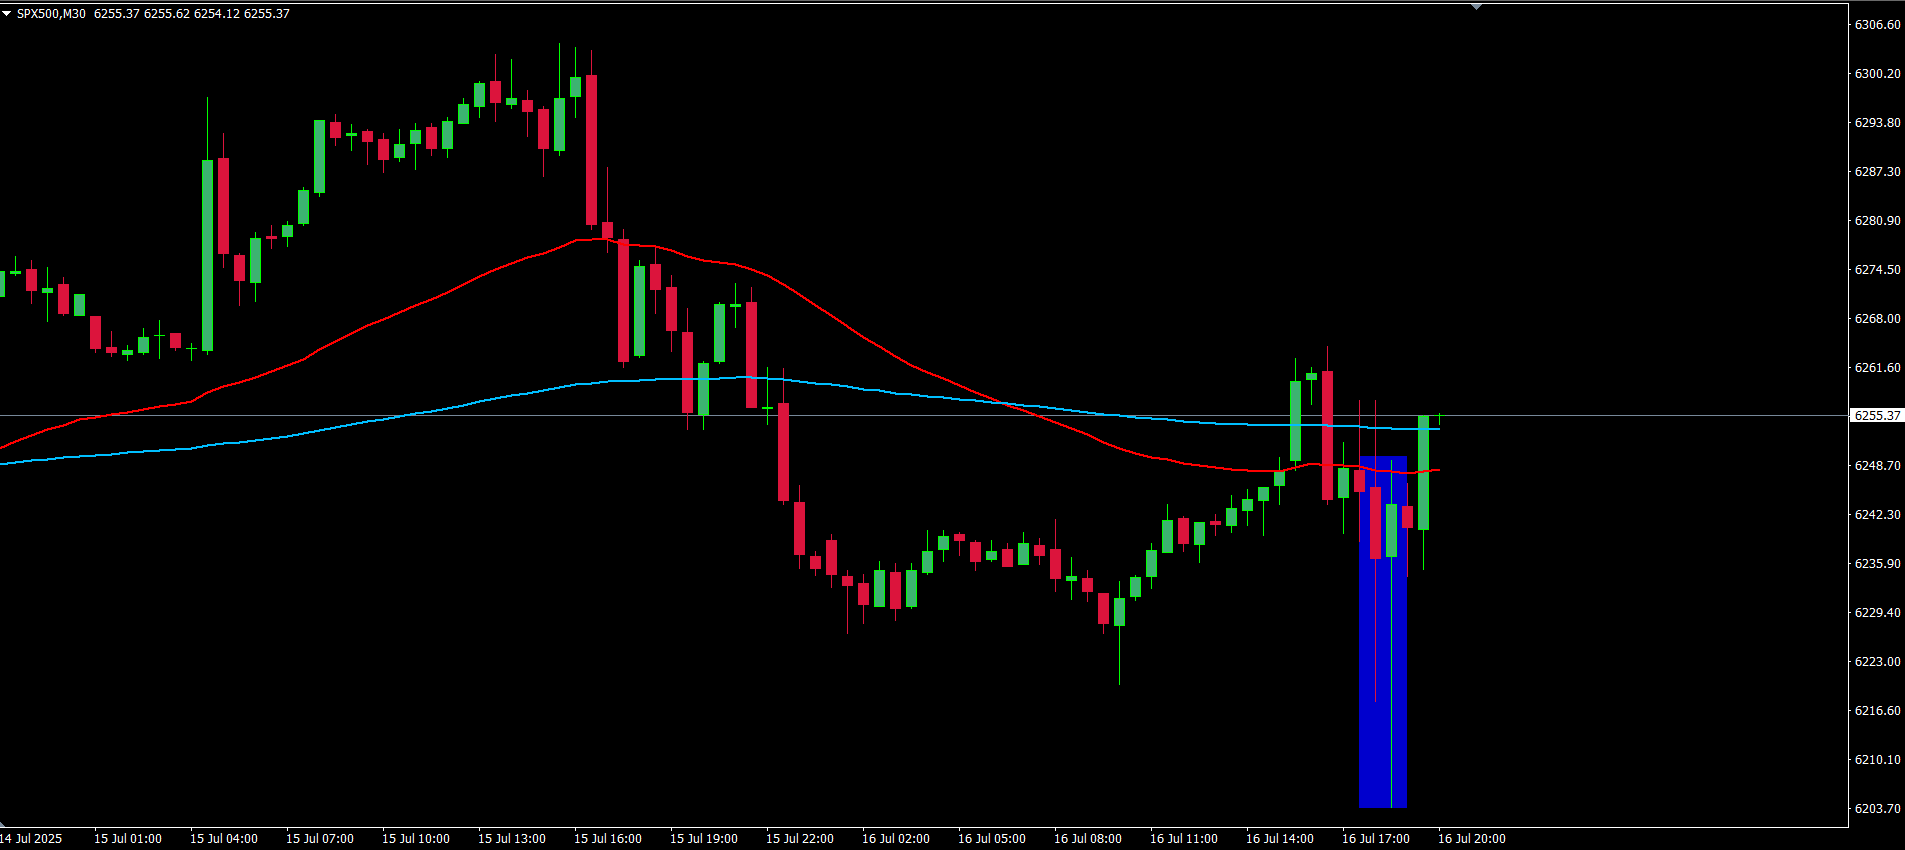Click price axis label 6274.50

coord(1877,270)
